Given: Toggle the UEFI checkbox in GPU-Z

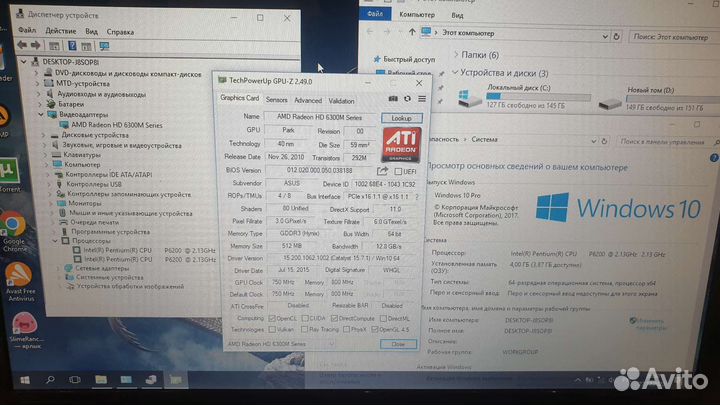Looking at the screenshot, I should [398, 171].
